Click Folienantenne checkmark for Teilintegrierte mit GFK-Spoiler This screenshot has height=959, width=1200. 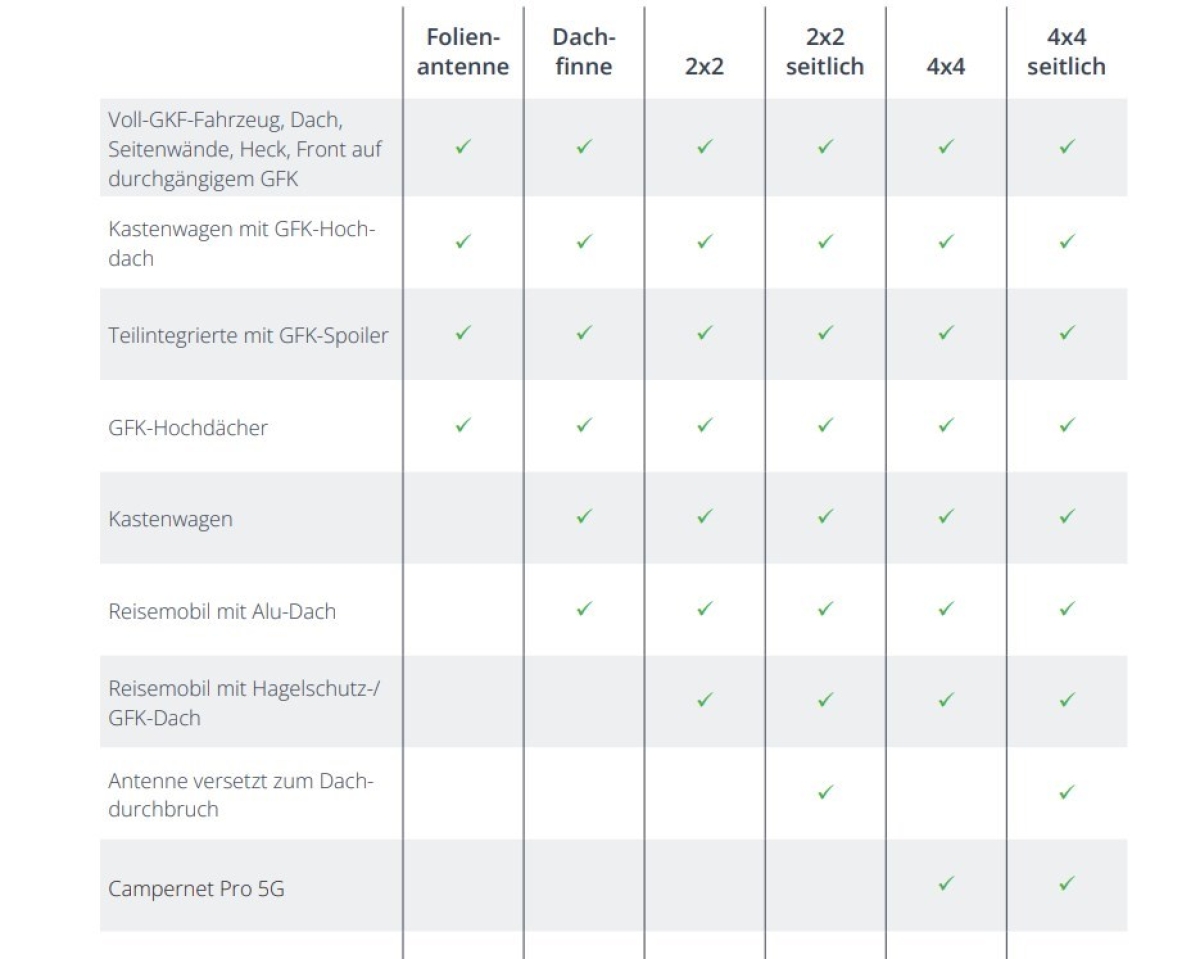pos(463,332)
